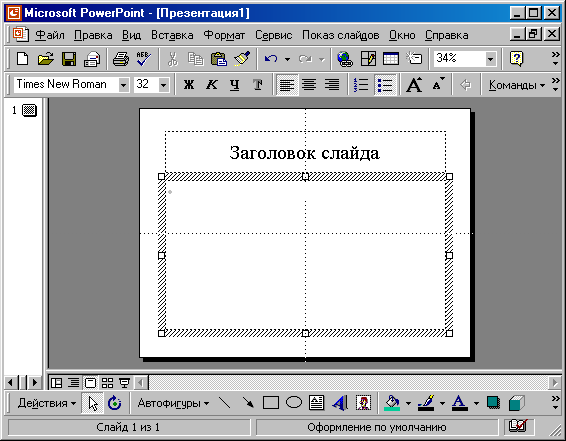Toggle bold formatting (Ж)
566x441 pixels.
[189, 85]
